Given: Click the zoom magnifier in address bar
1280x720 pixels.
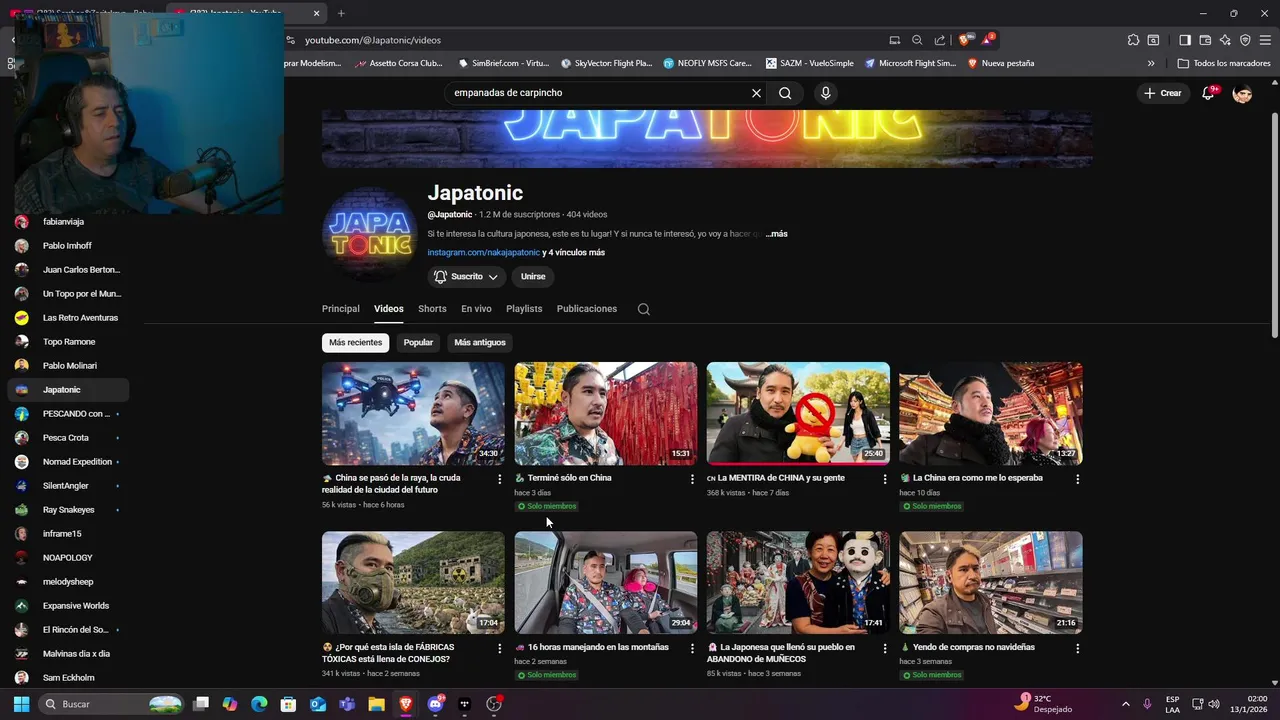Looking at the screenshot, I should (917, 40).
